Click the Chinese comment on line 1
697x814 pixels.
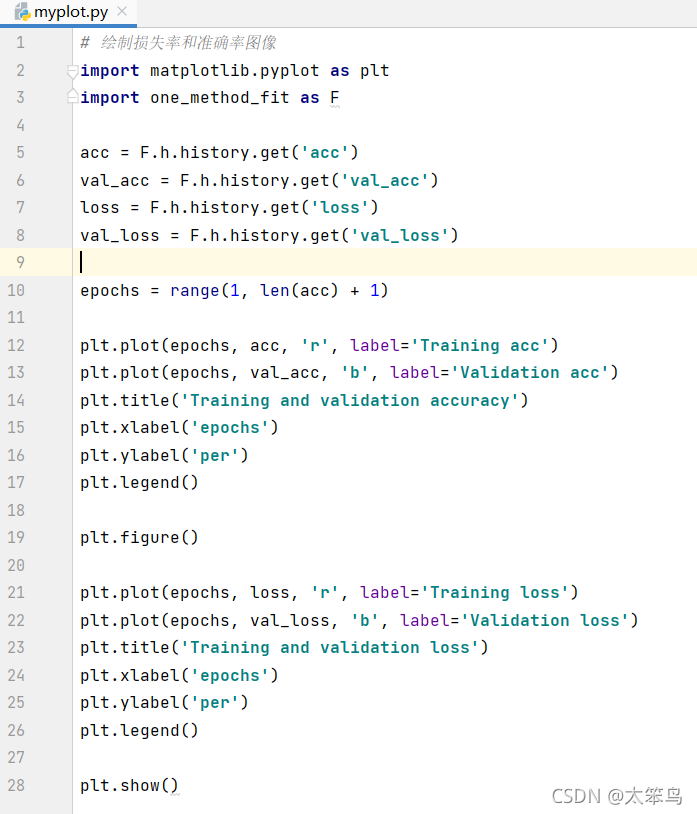click(179, 43)
